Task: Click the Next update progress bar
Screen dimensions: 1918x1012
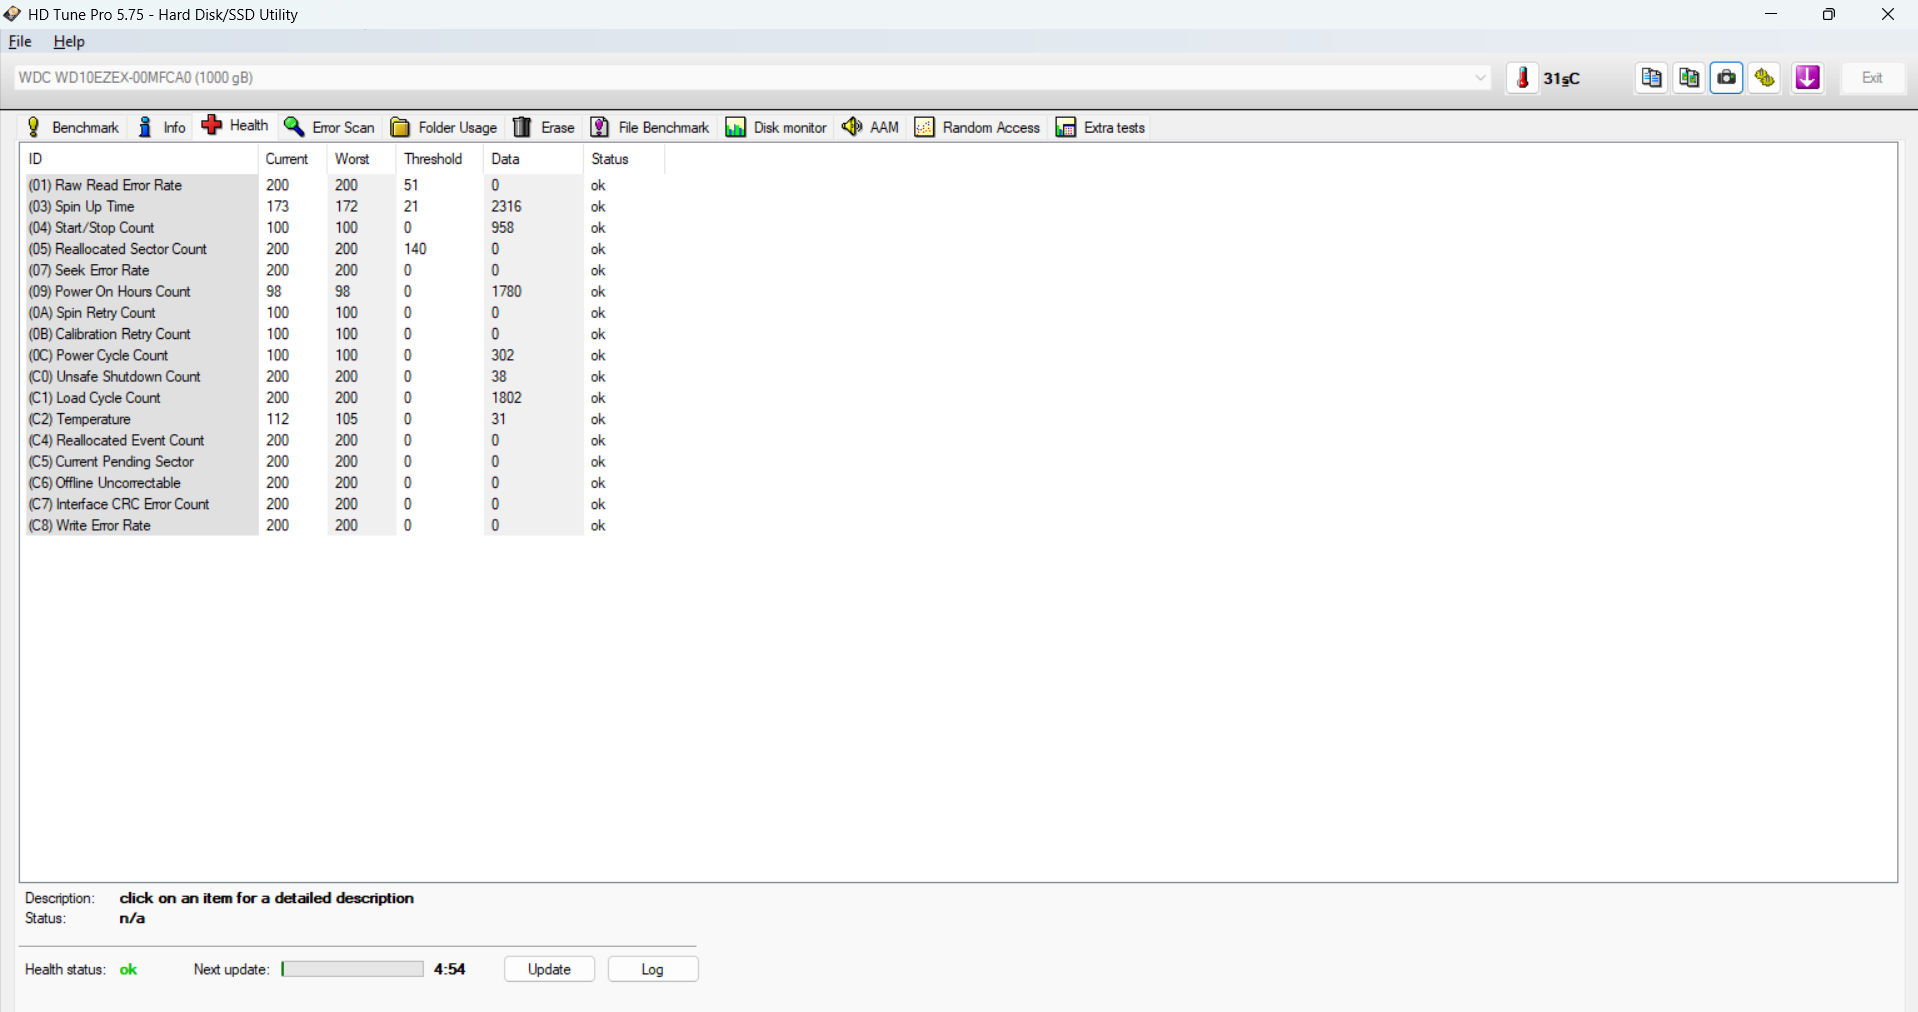Action: coord(352,969)
